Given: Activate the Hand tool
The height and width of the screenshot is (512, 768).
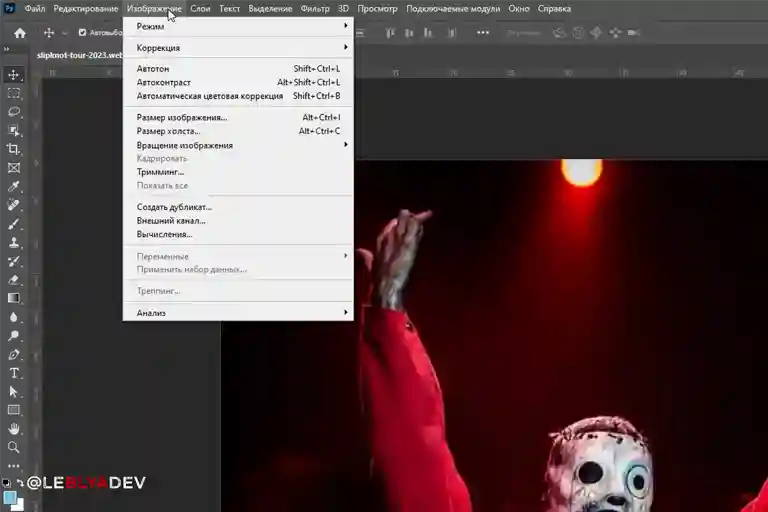Looking at the screenshot, I should click(x=14, y=429).
